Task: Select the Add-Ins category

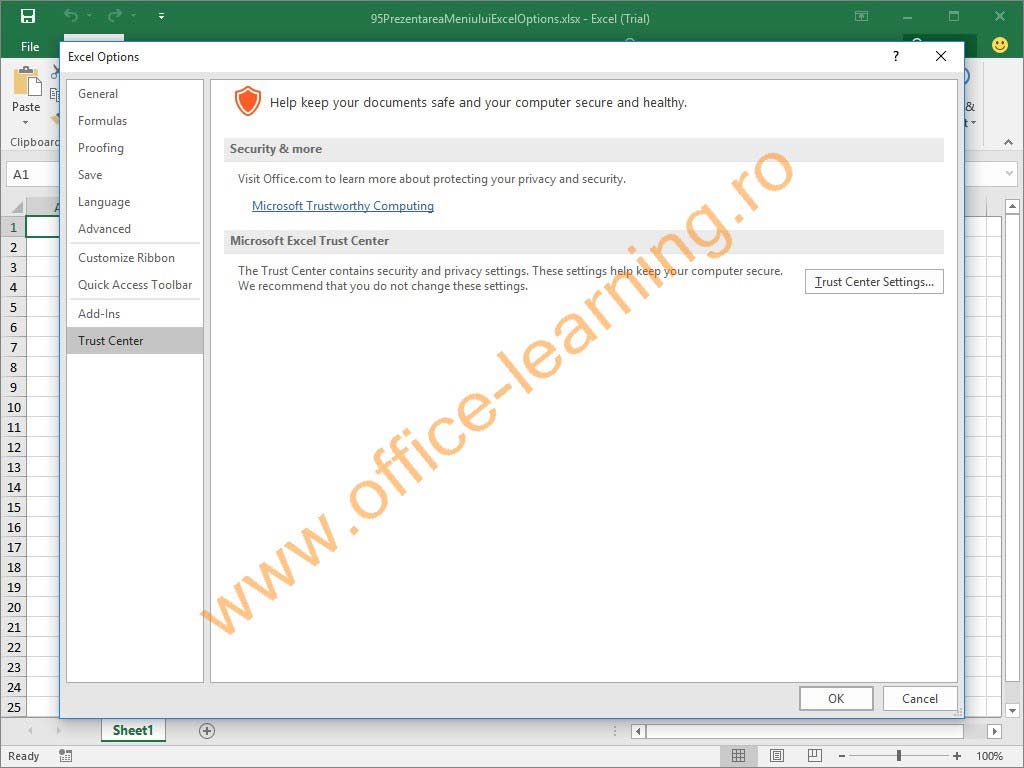Action: click(x=135, y=314)
